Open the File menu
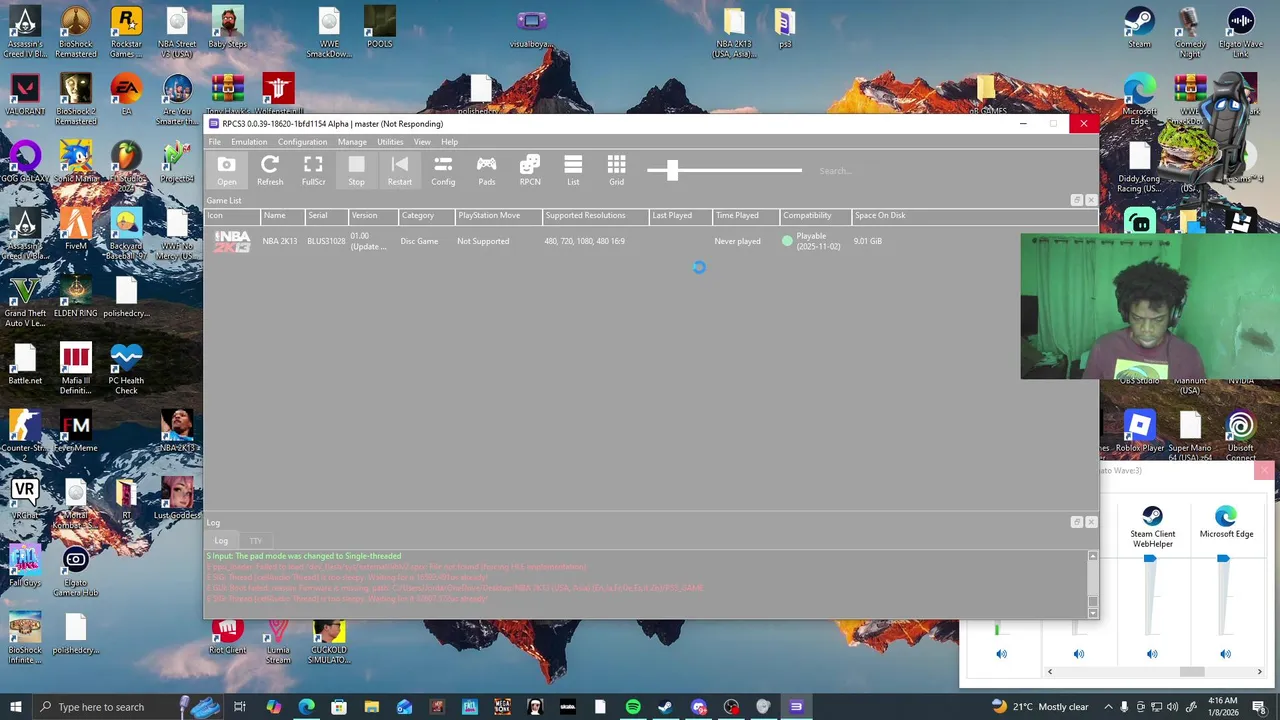The image size is (1280, 720). click(214, 142)
